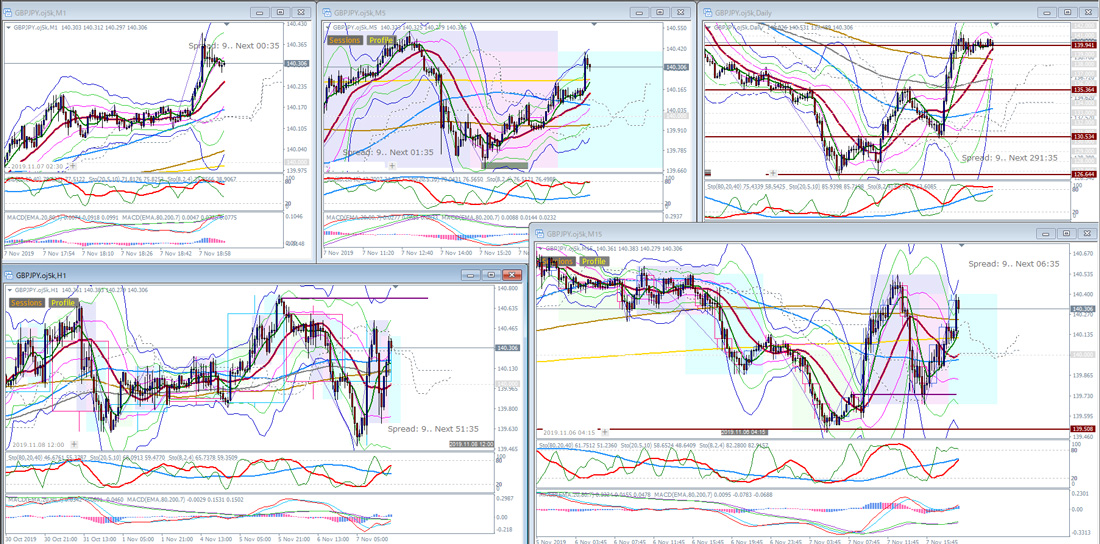
Task: Maximize the GBPJPY M15 chart window
Action: (x=1066, y=233)
